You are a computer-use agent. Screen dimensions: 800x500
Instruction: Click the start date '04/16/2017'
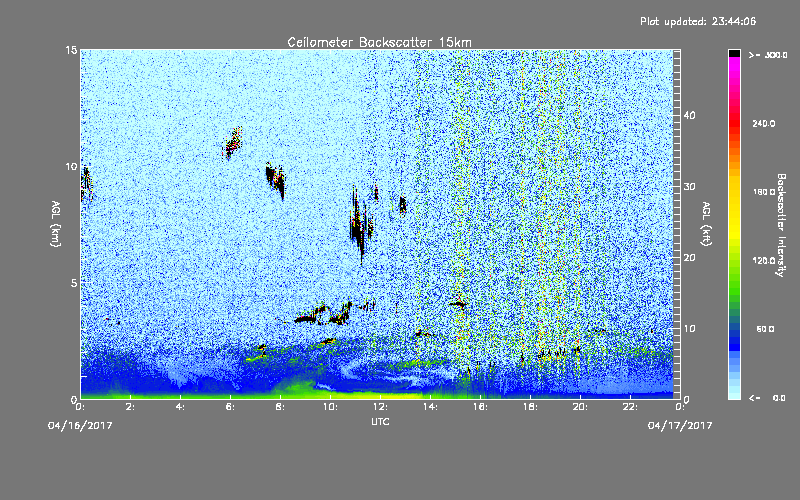point(80,426)
